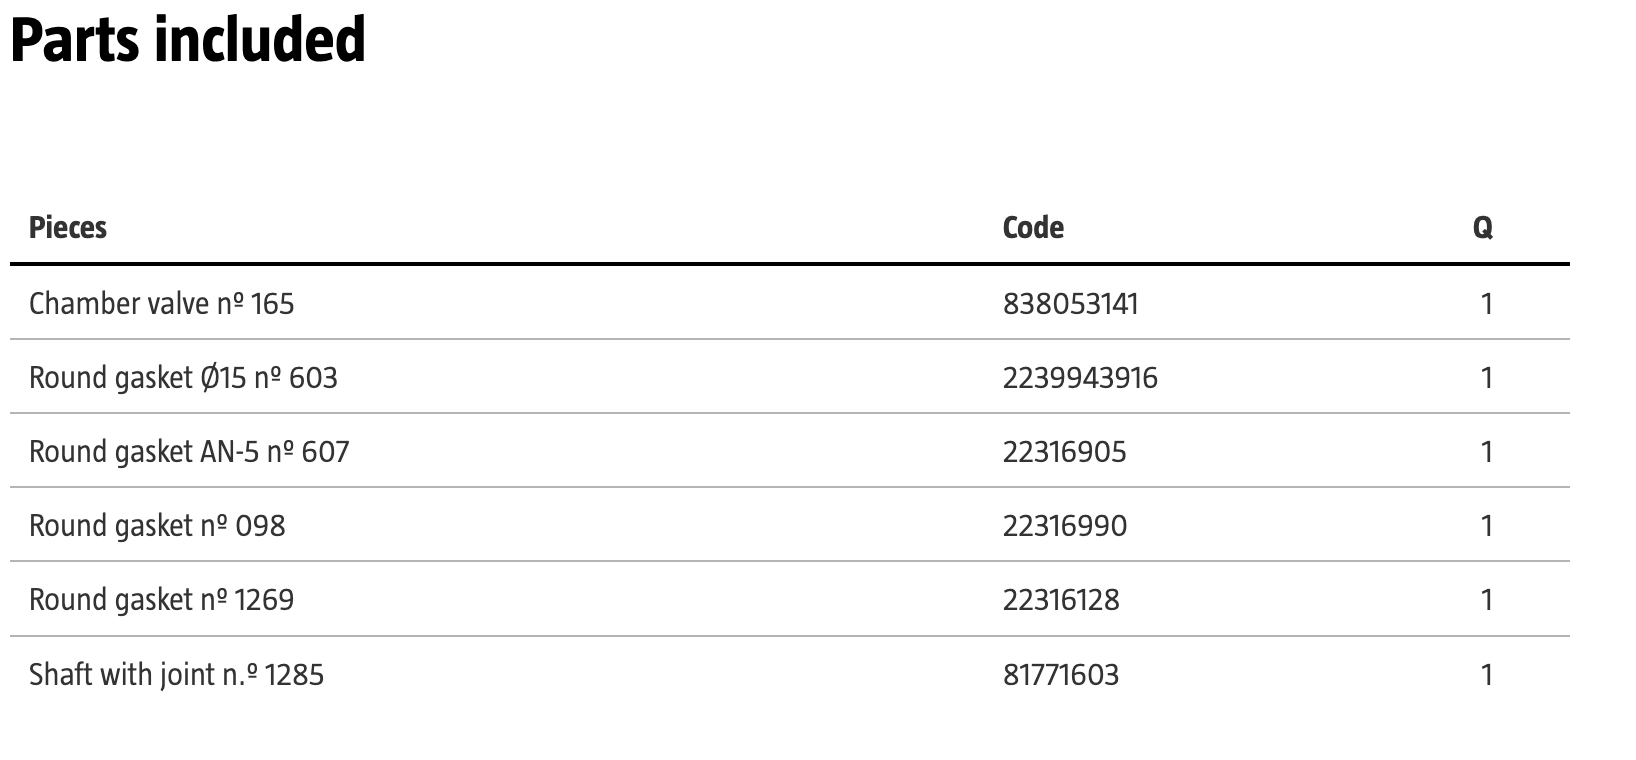Select "Round gasket AN-5 nº 607" text
The image size is (1636, 760).
click(189, 451)
